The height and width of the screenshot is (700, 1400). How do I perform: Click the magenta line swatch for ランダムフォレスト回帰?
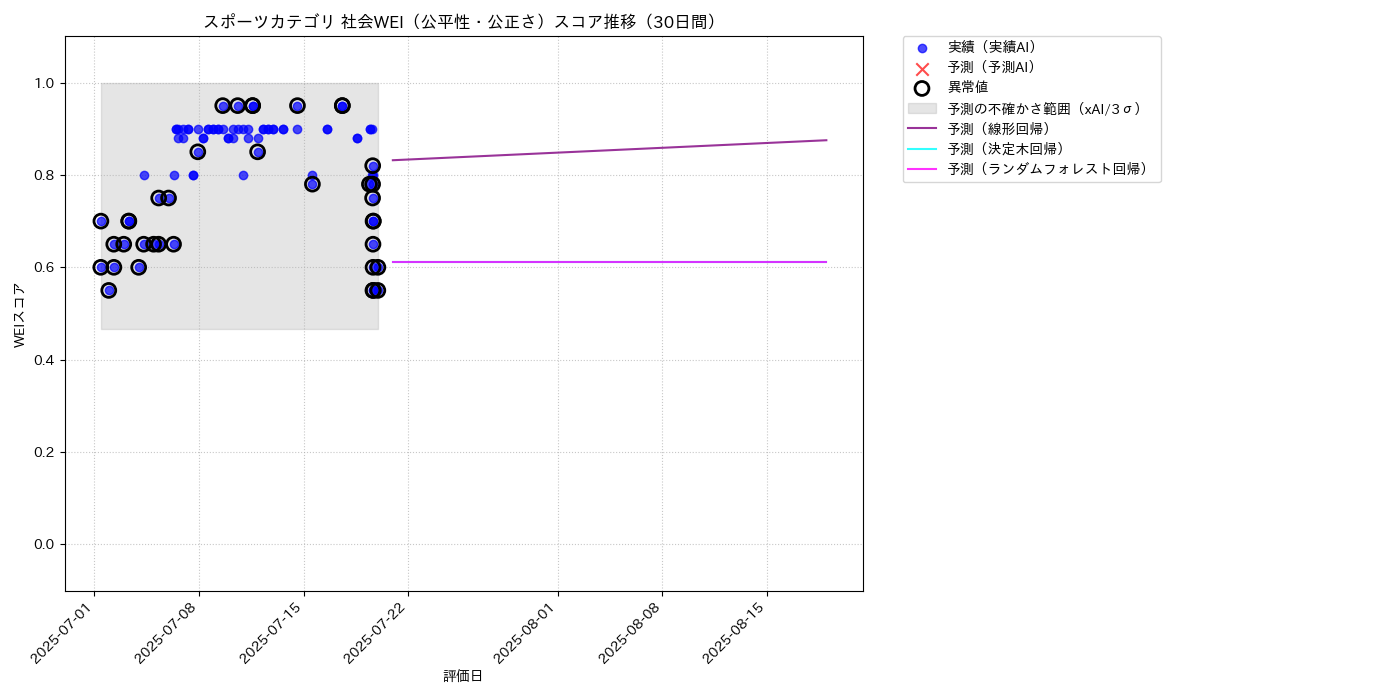click(922, 170)
